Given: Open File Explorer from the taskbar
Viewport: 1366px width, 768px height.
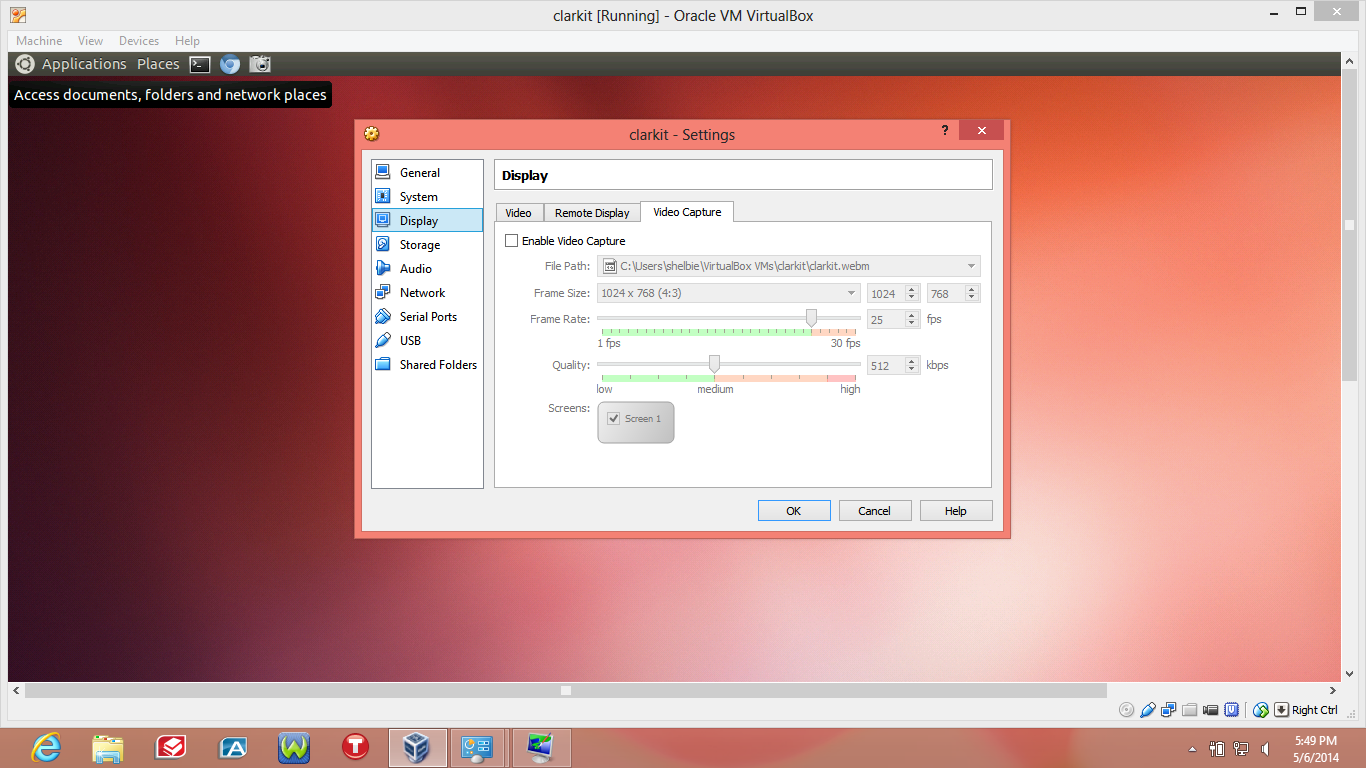Looking at the screenshot, I should pos(108,747).
